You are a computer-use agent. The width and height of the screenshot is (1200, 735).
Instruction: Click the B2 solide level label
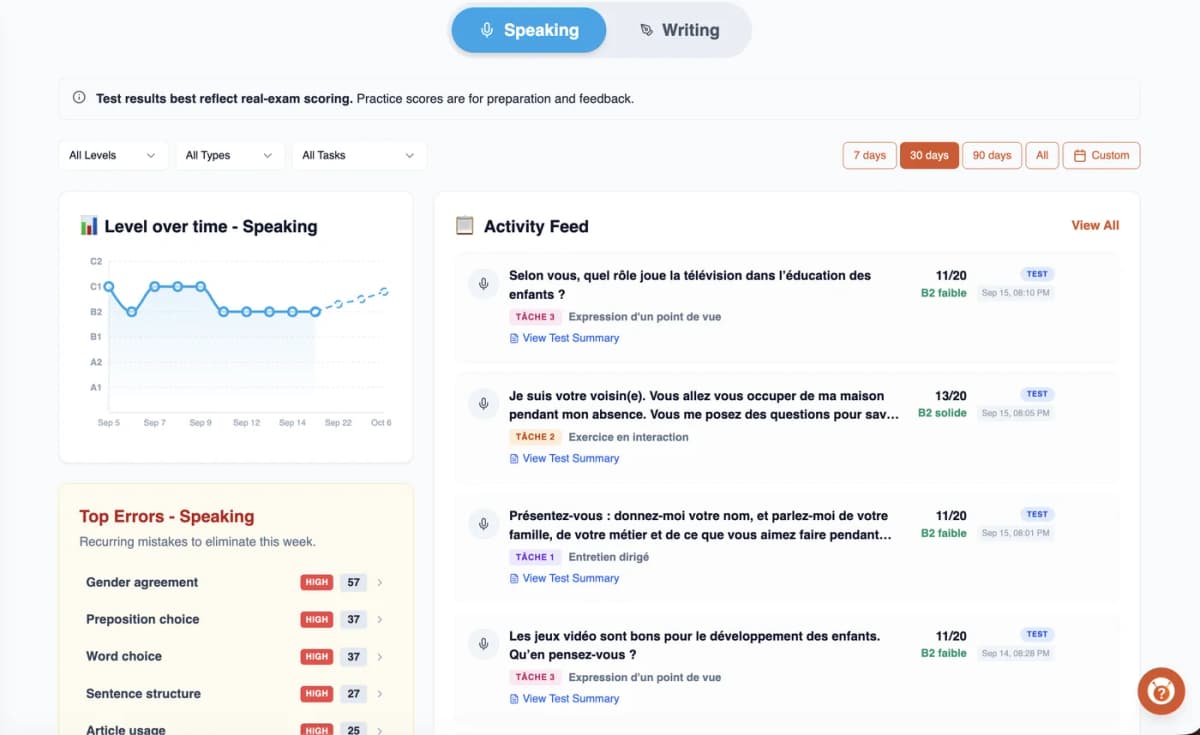coord(942,413)
